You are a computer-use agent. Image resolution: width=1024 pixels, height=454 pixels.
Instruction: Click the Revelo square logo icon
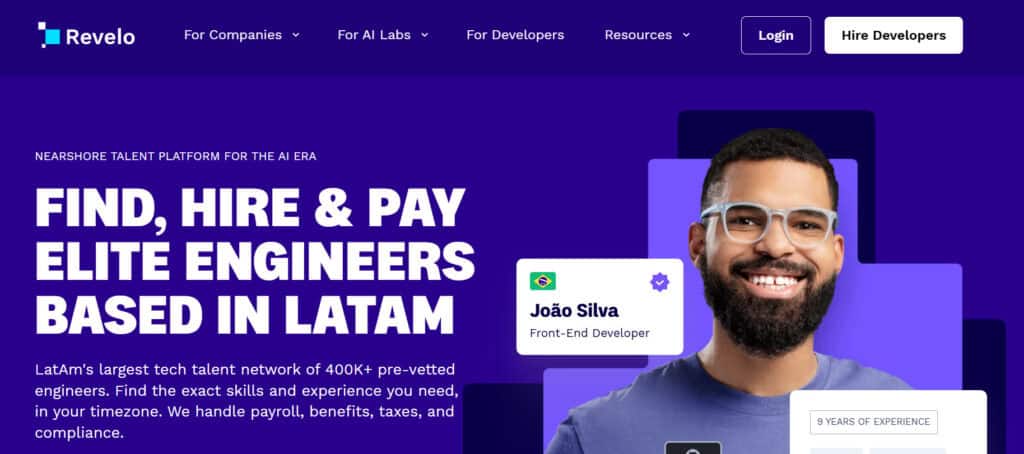[49, 35]
